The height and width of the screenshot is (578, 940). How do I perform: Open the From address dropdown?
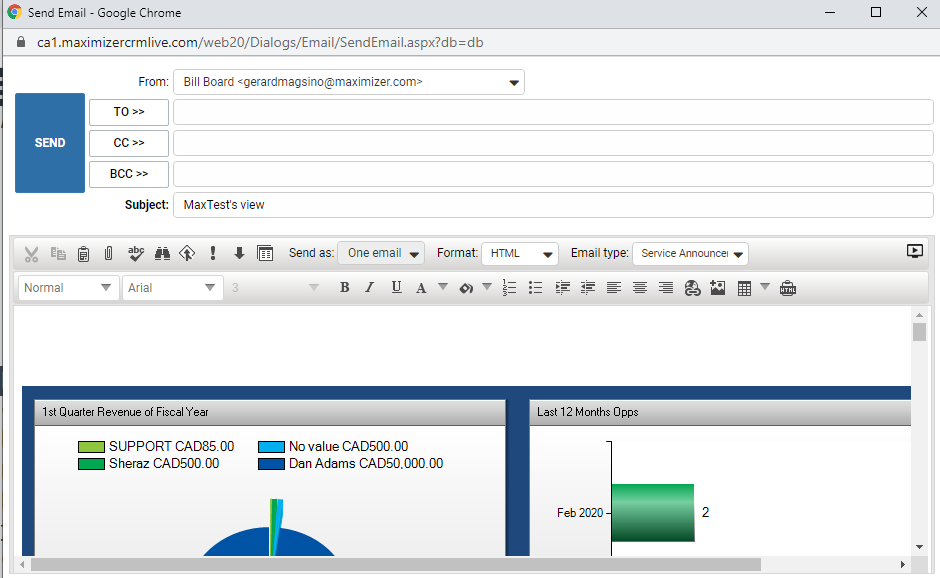349,82
